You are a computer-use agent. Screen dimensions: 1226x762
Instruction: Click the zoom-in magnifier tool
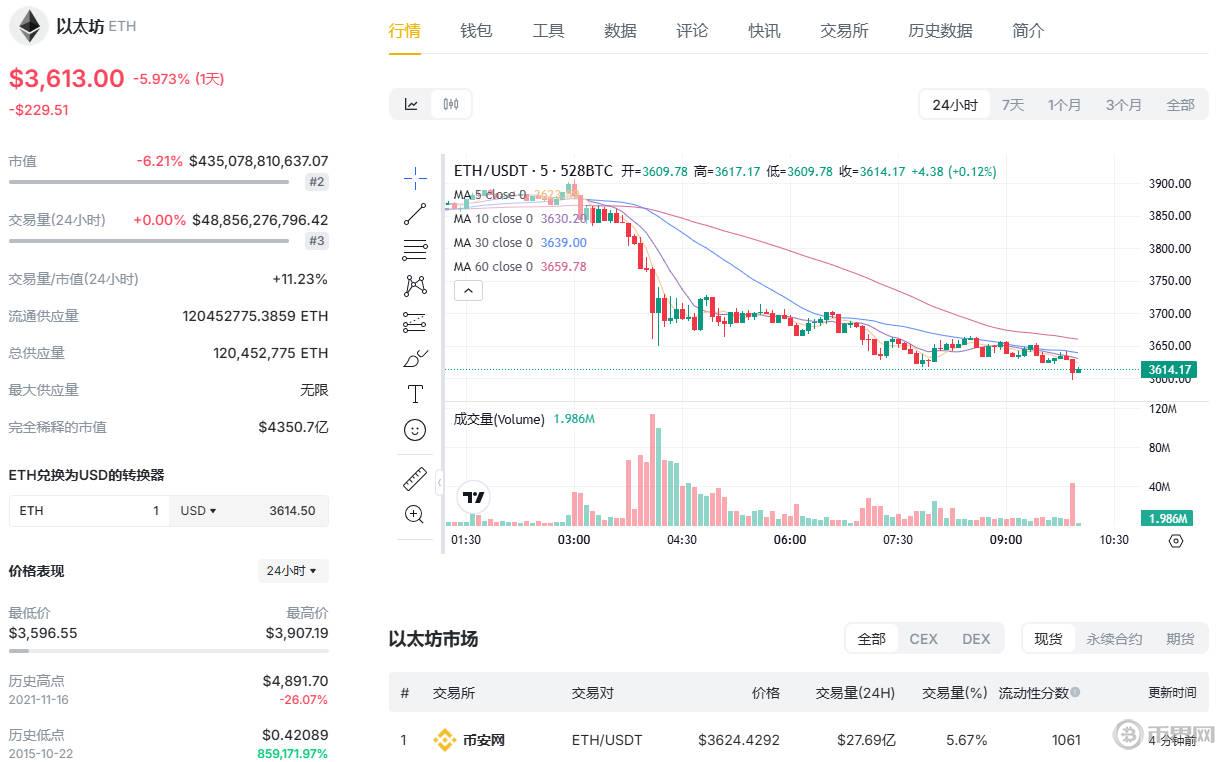click(415, 514)
